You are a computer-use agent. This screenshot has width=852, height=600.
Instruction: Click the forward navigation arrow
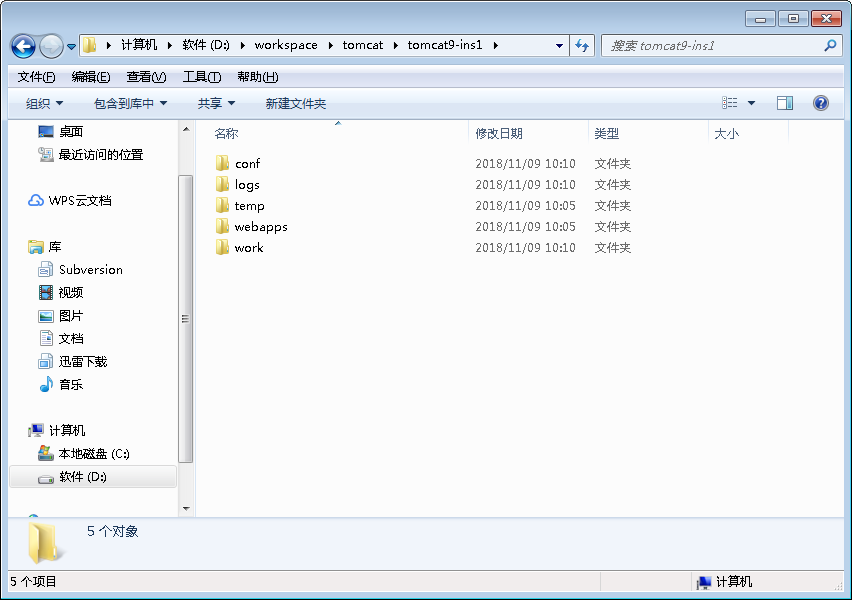pos(48,44)
